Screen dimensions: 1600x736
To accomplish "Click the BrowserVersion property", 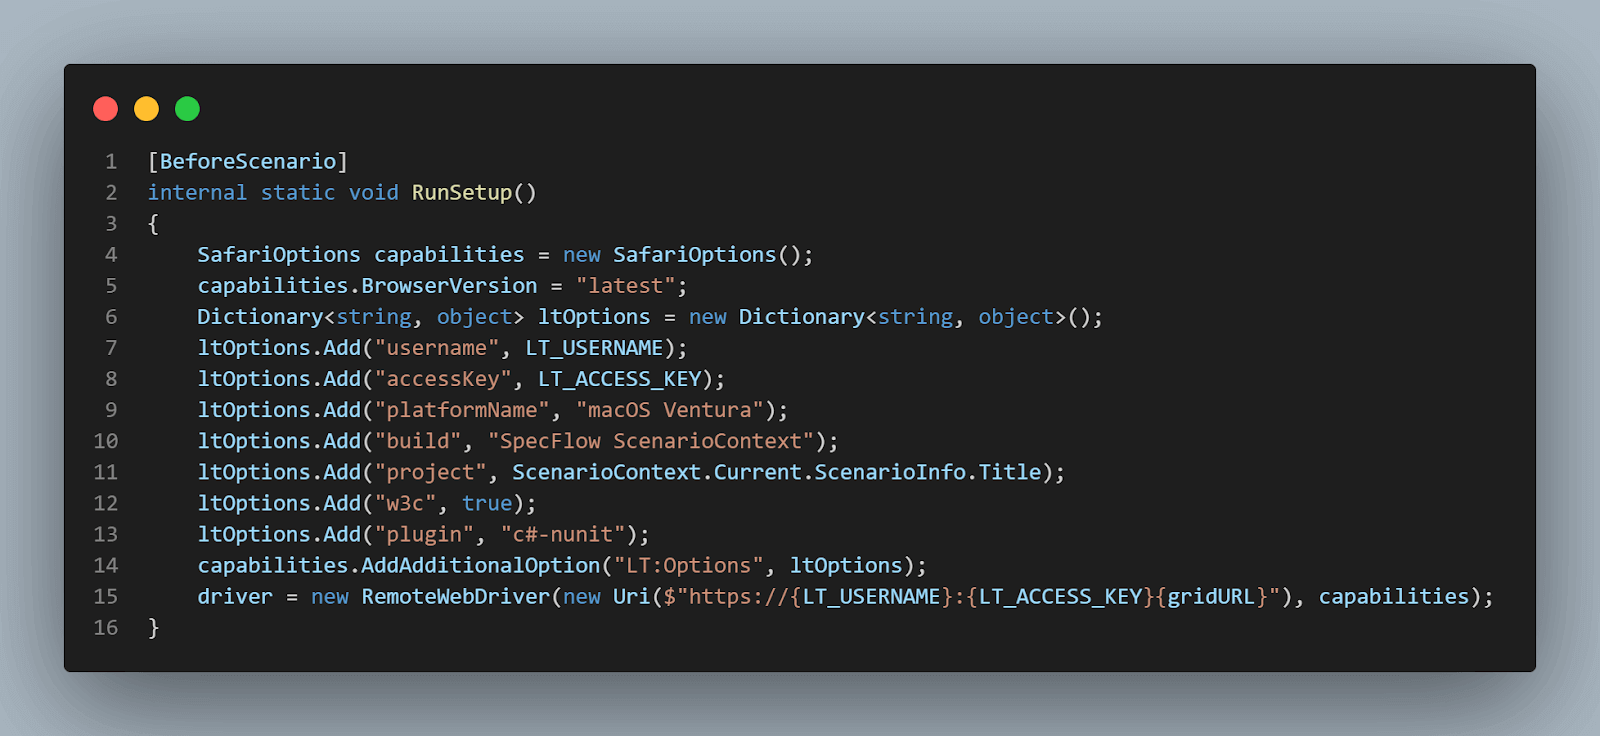I will coord(449,286).
